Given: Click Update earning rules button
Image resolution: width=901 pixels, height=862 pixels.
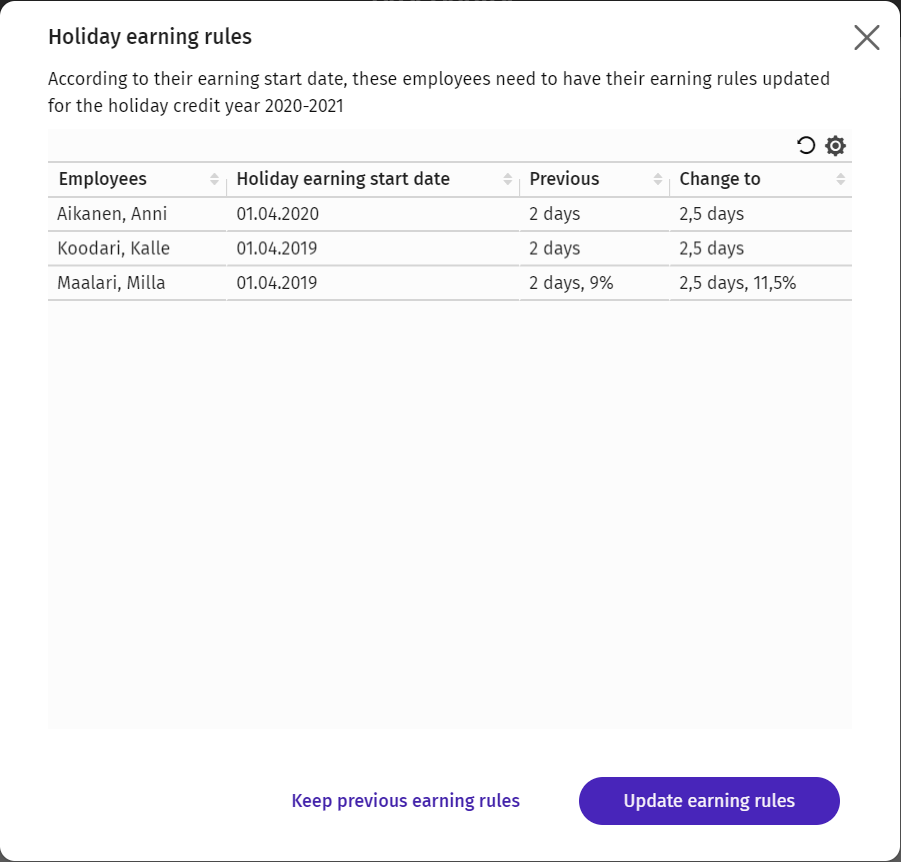Looking at the screenshot, I should [709, 801].
